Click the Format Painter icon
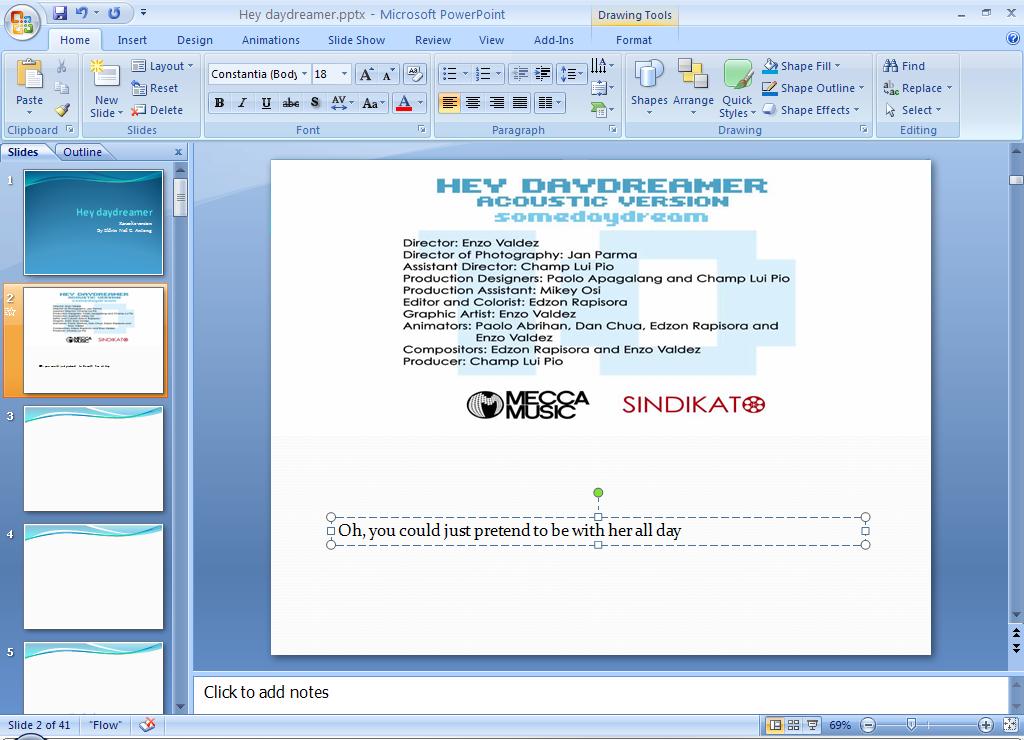The height and width of the screenshot is (740, 1024). 60,111
